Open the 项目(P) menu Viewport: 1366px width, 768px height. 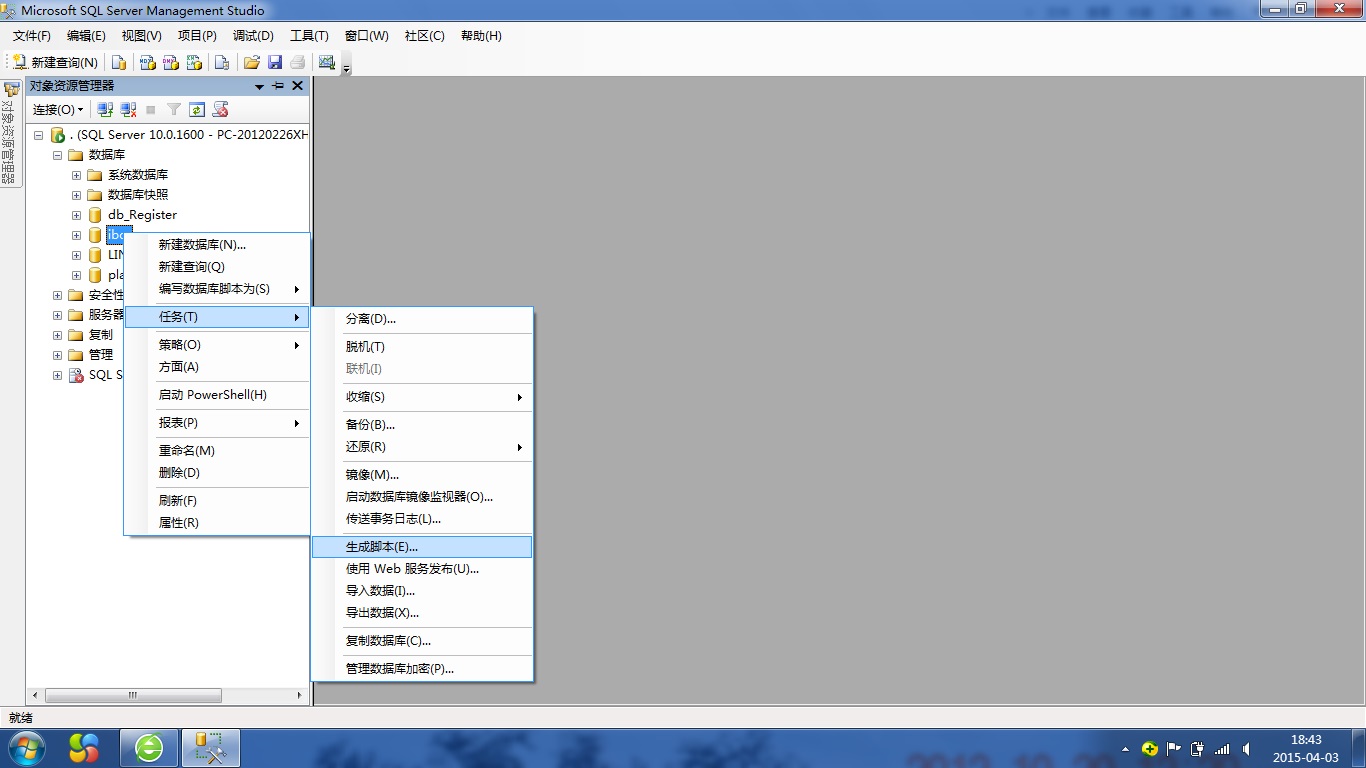pyautogui.click(x=197, y=36)
